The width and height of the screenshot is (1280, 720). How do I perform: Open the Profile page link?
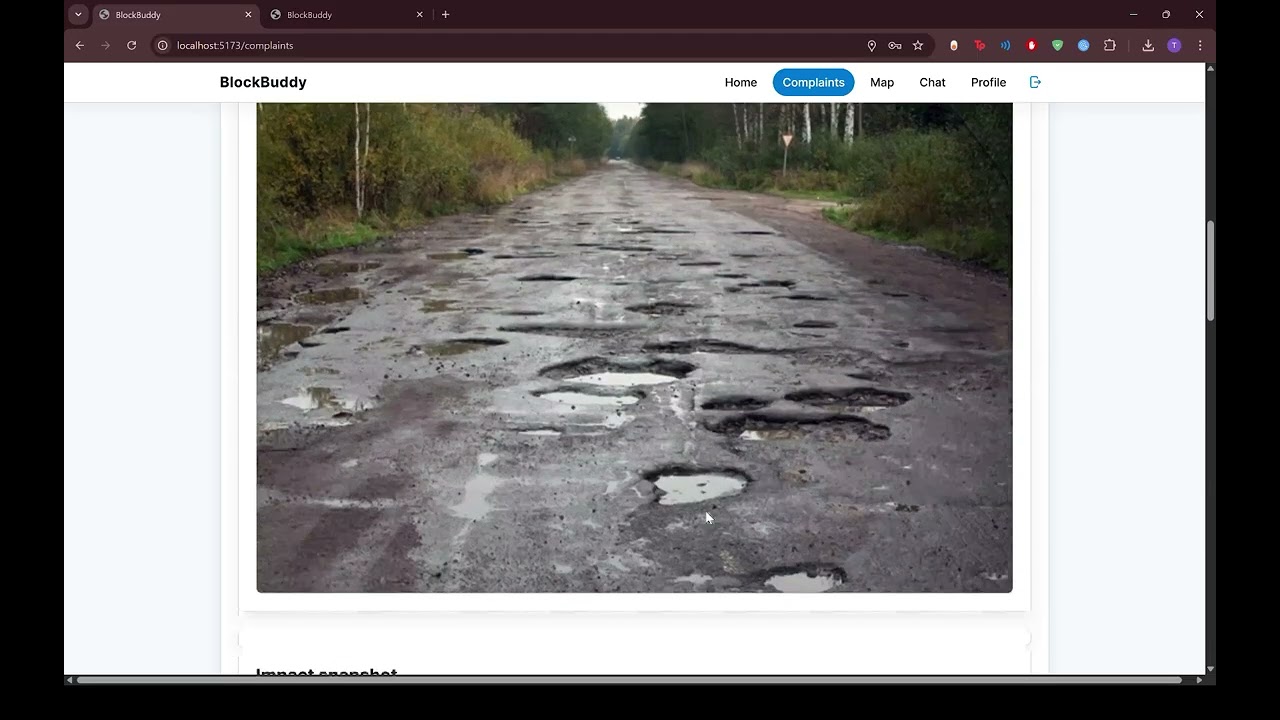988,82
